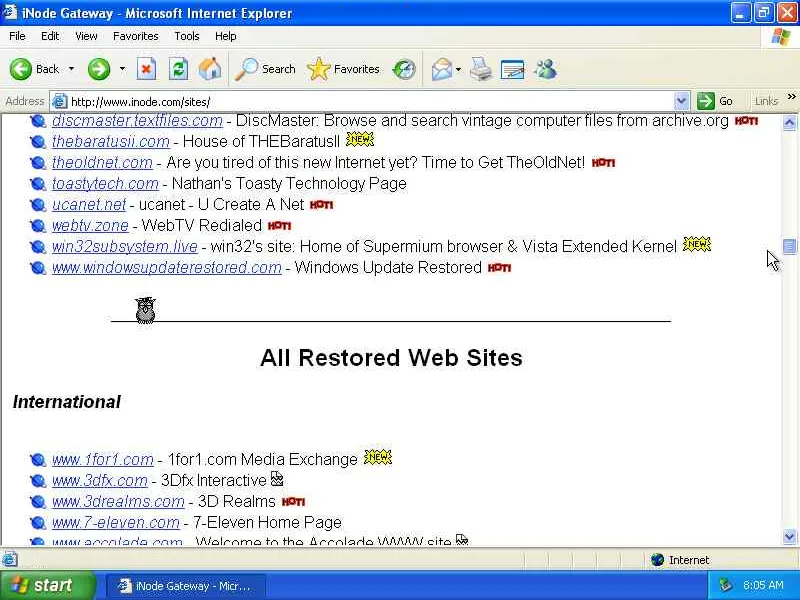Expand the address bar dropdown list
This screenshot has width=800, height=600.
(x=681, y=101)
